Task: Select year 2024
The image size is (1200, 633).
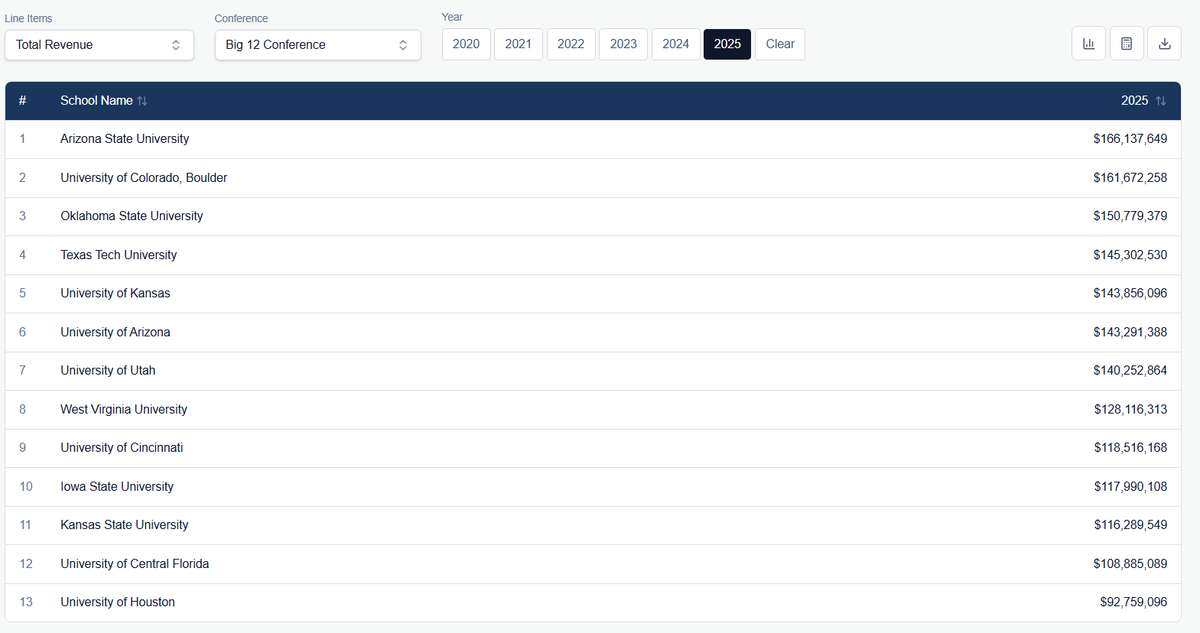Action: 676,44
